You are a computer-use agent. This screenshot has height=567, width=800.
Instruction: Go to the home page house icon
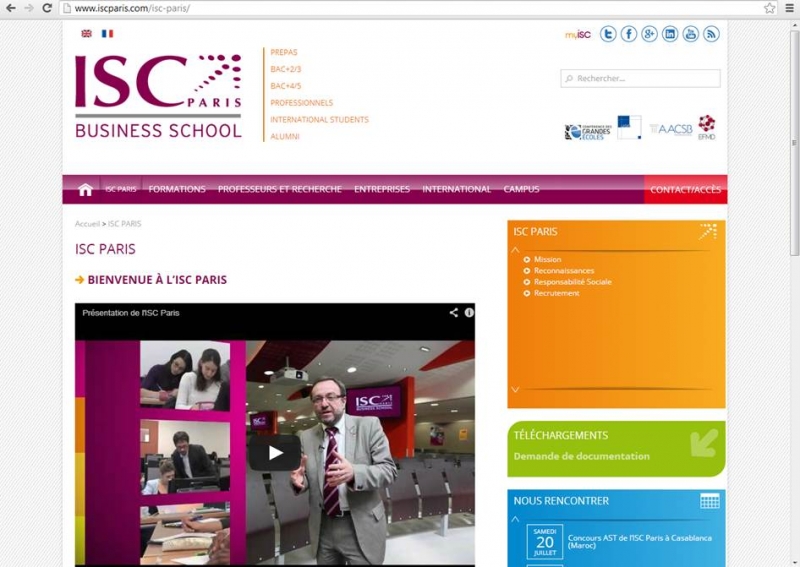[85, 189]
